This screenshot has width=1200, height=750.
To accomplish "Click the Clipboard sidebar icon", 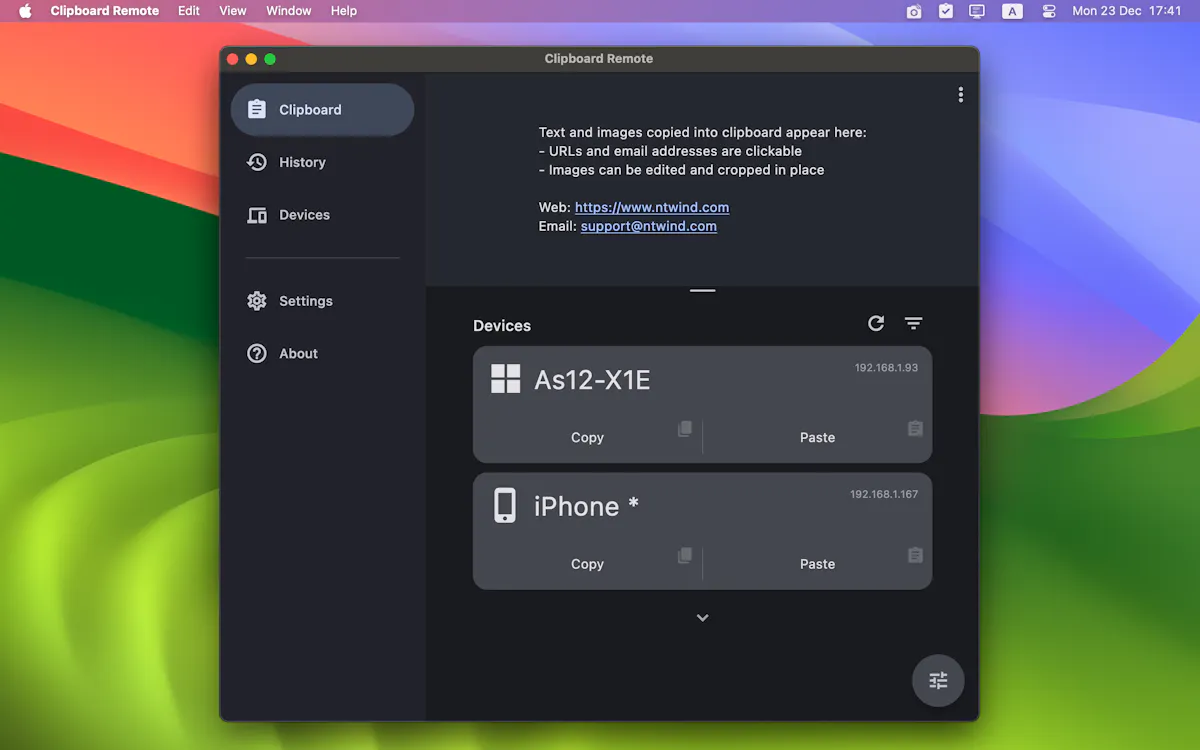I will (x=257, y=110).
